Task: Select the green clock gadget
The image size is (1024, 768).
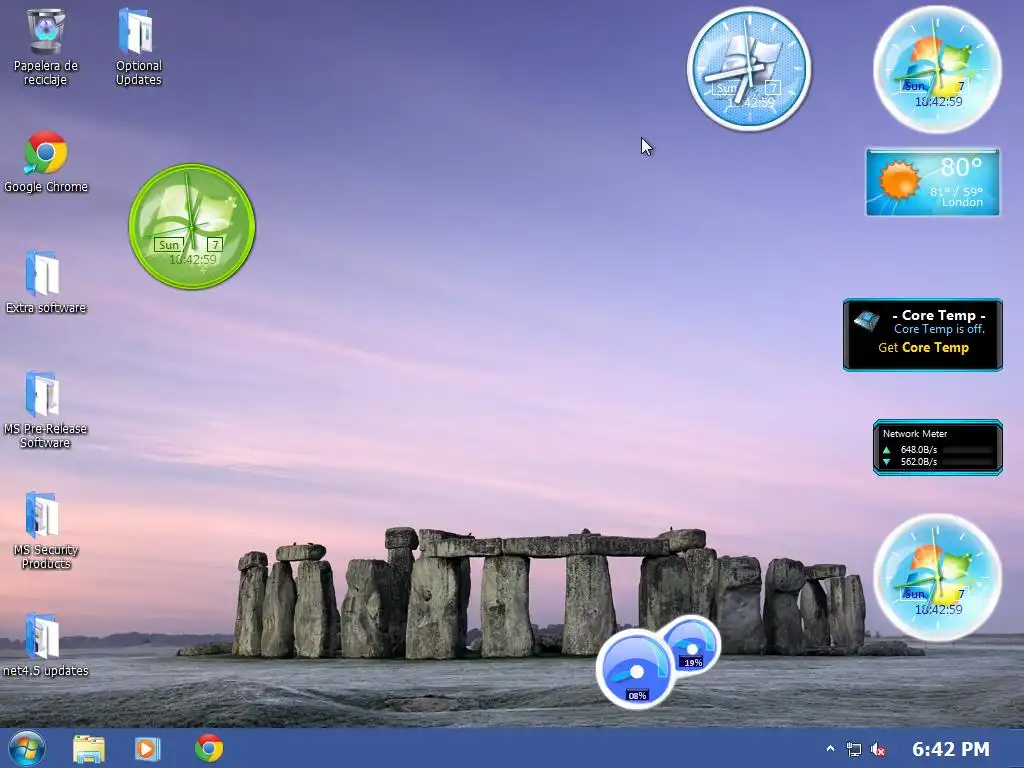Action: 192,226
